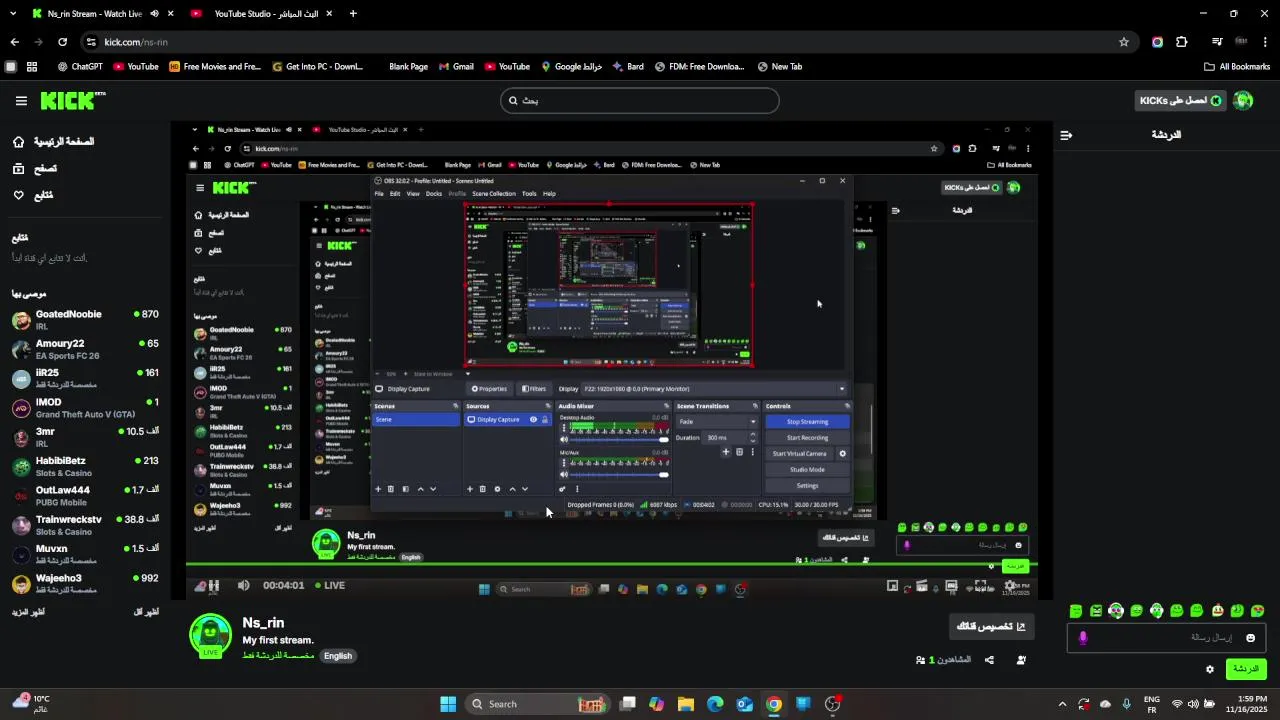Open Microsoft Edge from the taskbar

point(715,704)
